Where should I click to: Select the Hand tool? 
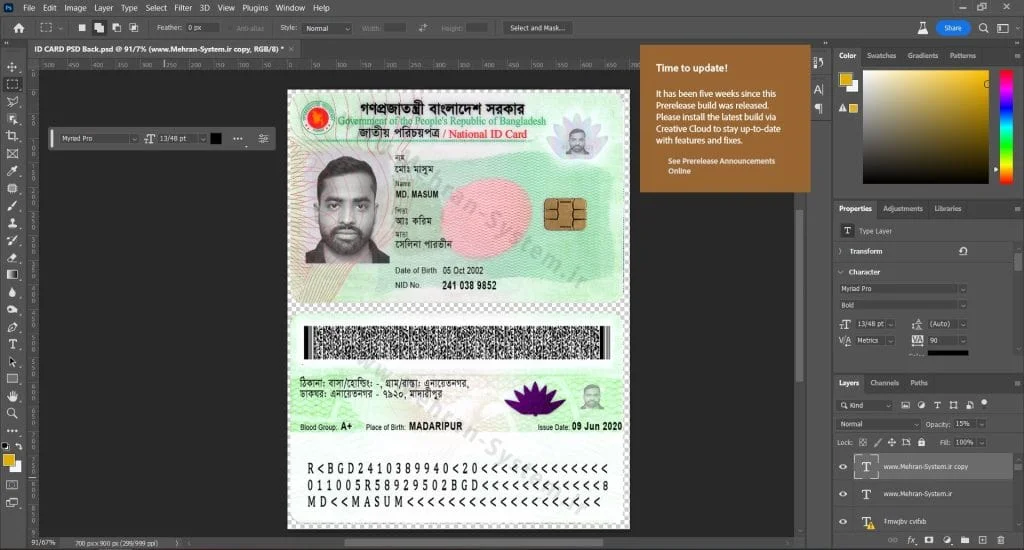[12, 396]
